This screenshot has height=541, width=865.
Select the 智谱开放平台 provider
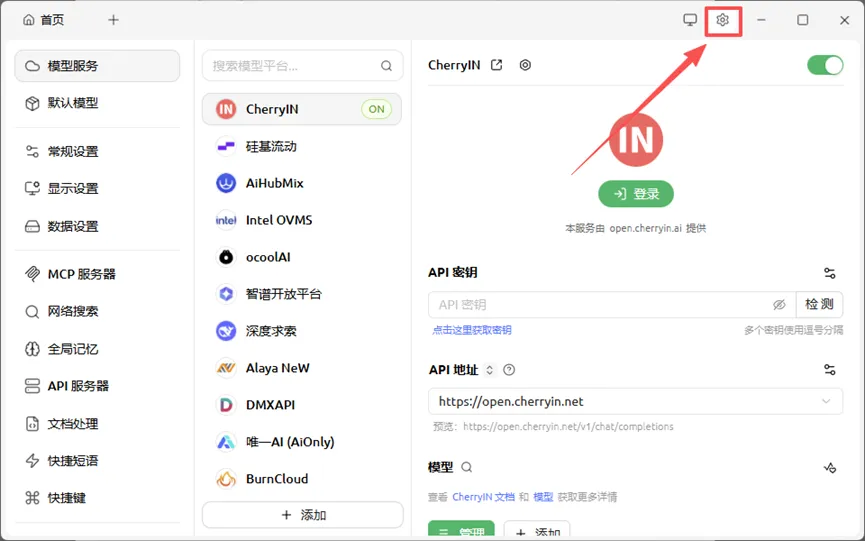click(x=302, y=294)
